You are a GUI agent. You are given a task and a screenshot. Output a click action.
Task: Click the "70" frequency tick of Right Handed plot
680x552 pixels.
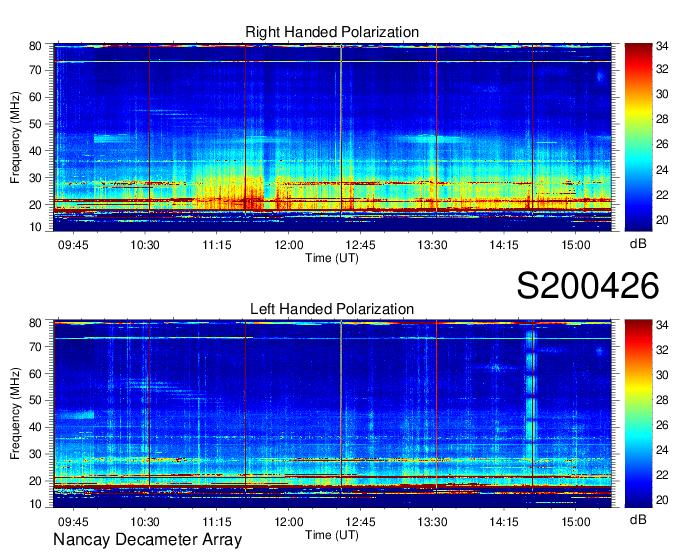(35, 70)
